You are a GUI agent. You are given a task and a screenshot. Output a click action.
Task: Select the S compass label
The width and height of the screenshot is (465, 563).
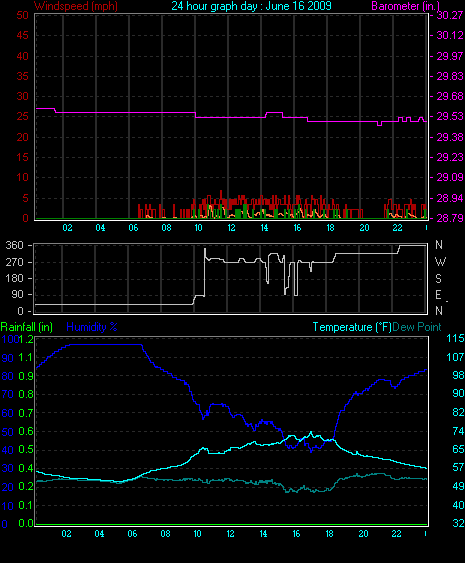[438, 279]
